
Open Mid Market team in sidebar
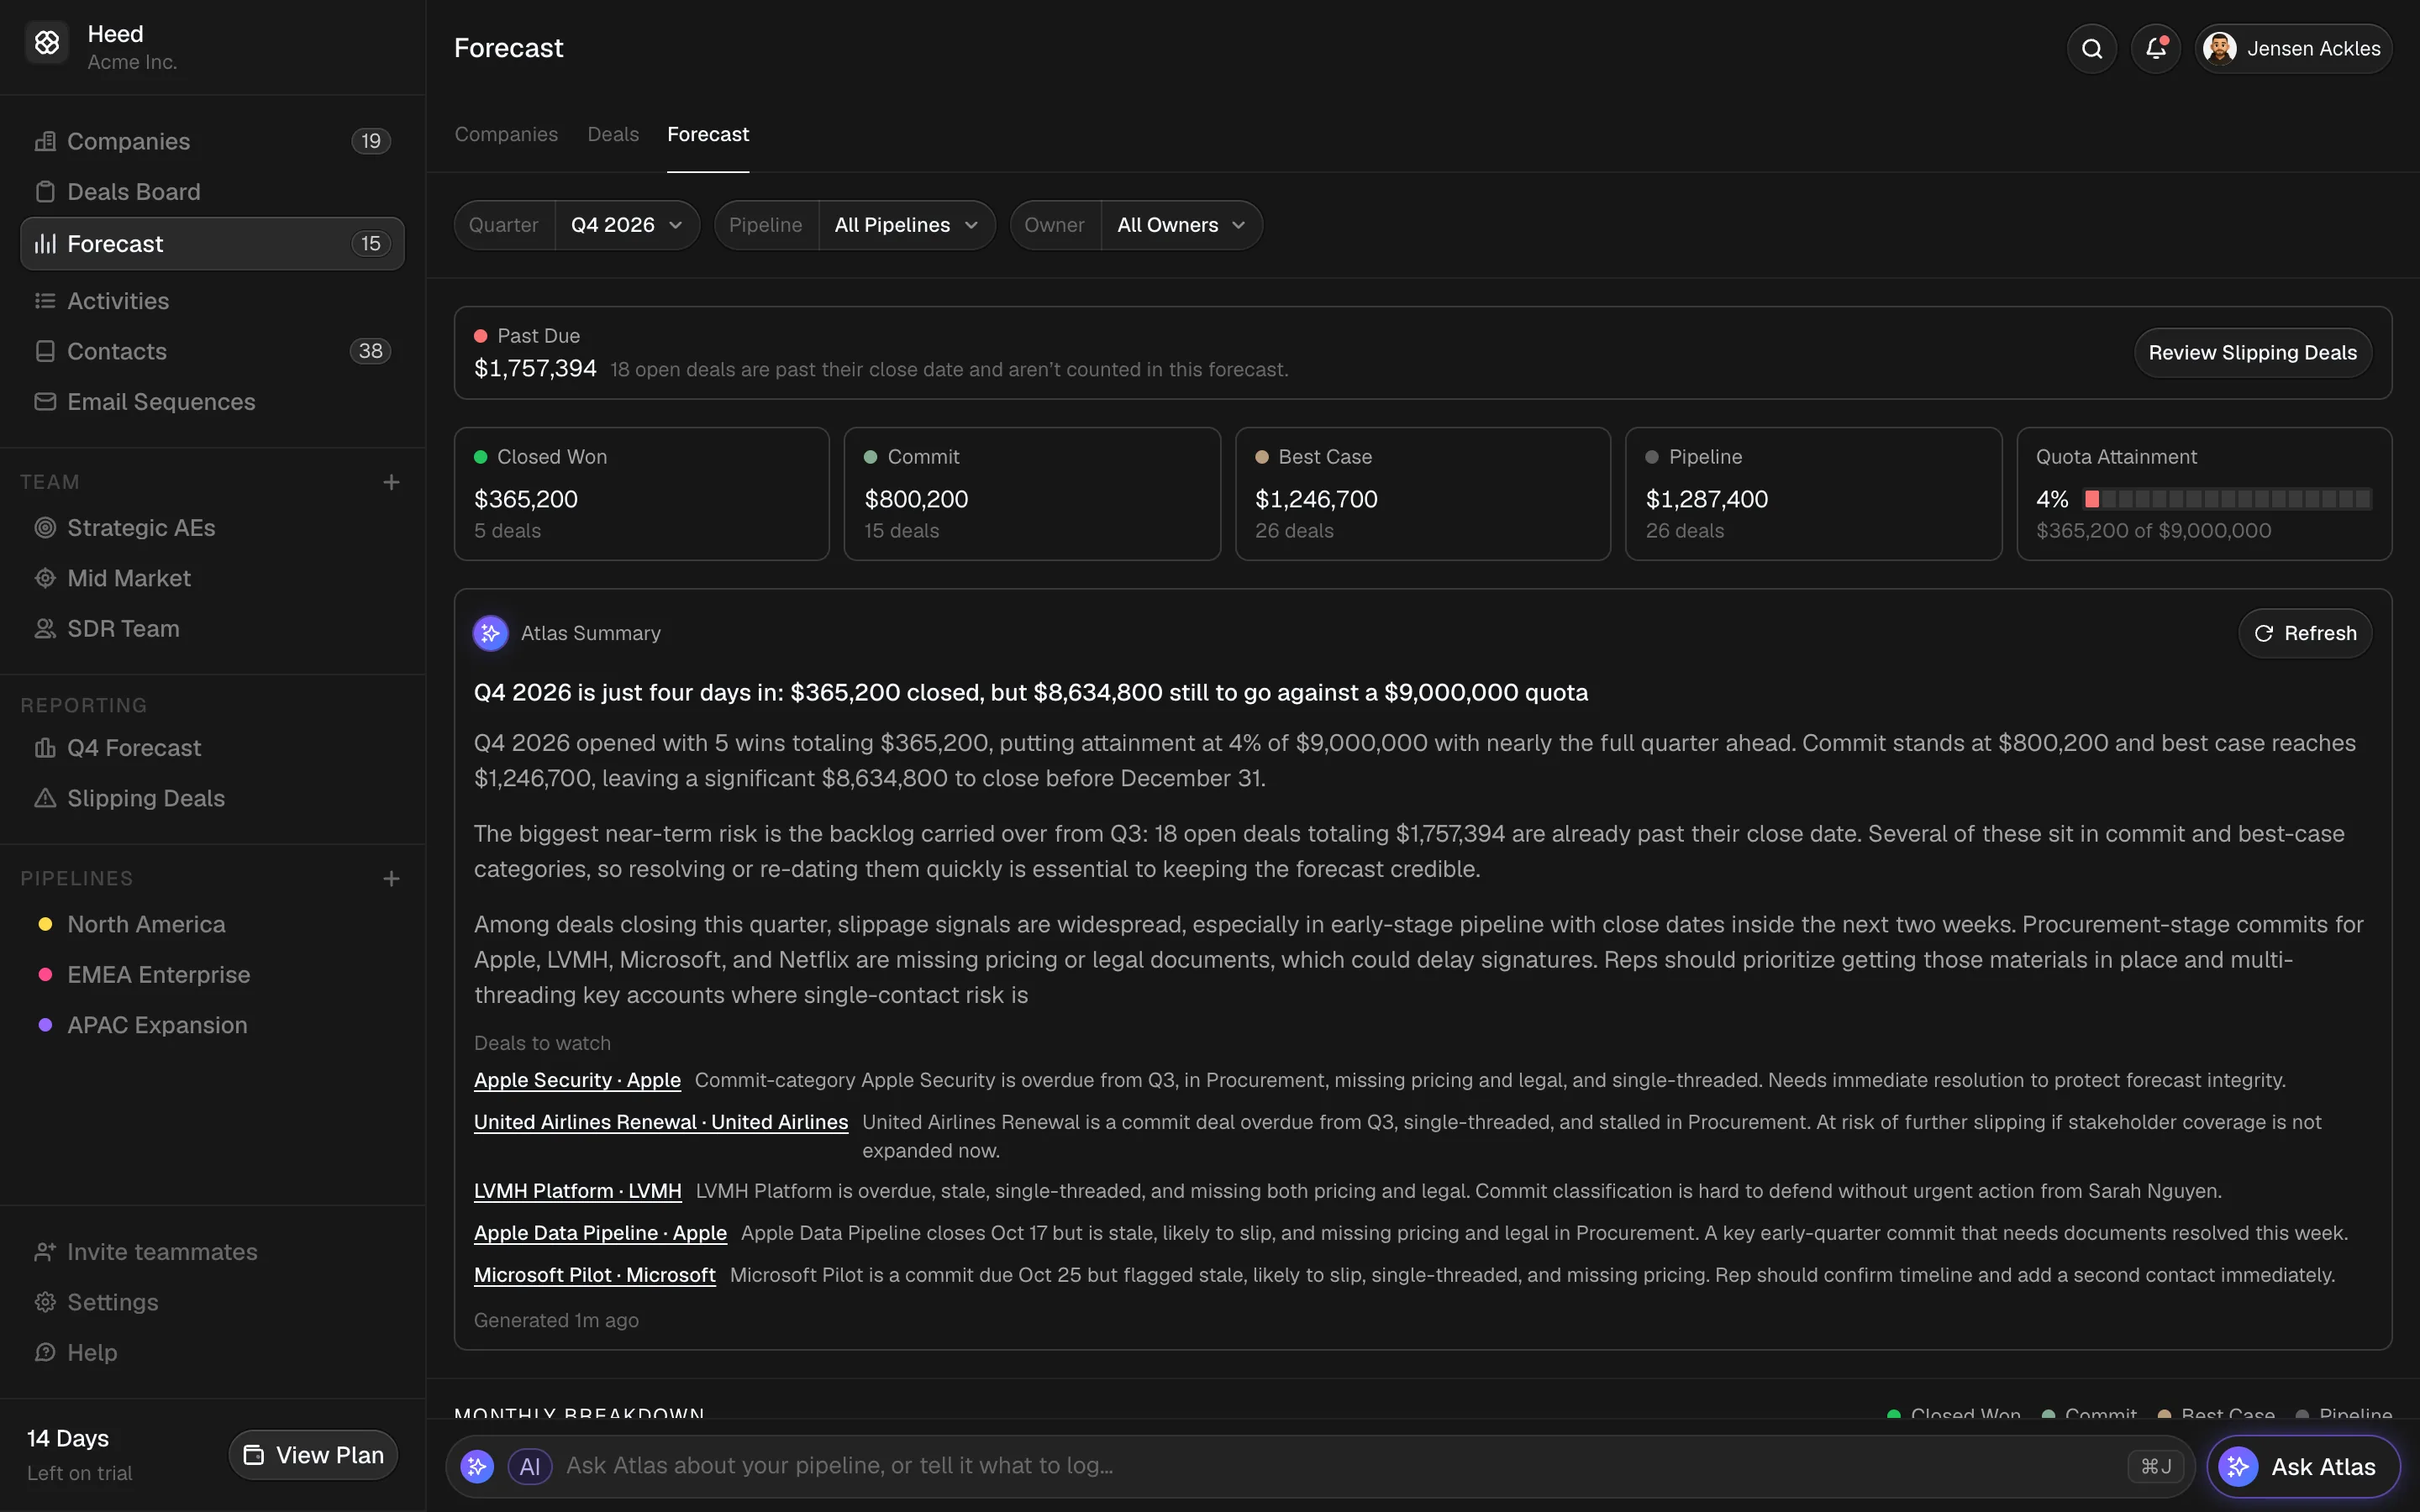coord(212,578)
